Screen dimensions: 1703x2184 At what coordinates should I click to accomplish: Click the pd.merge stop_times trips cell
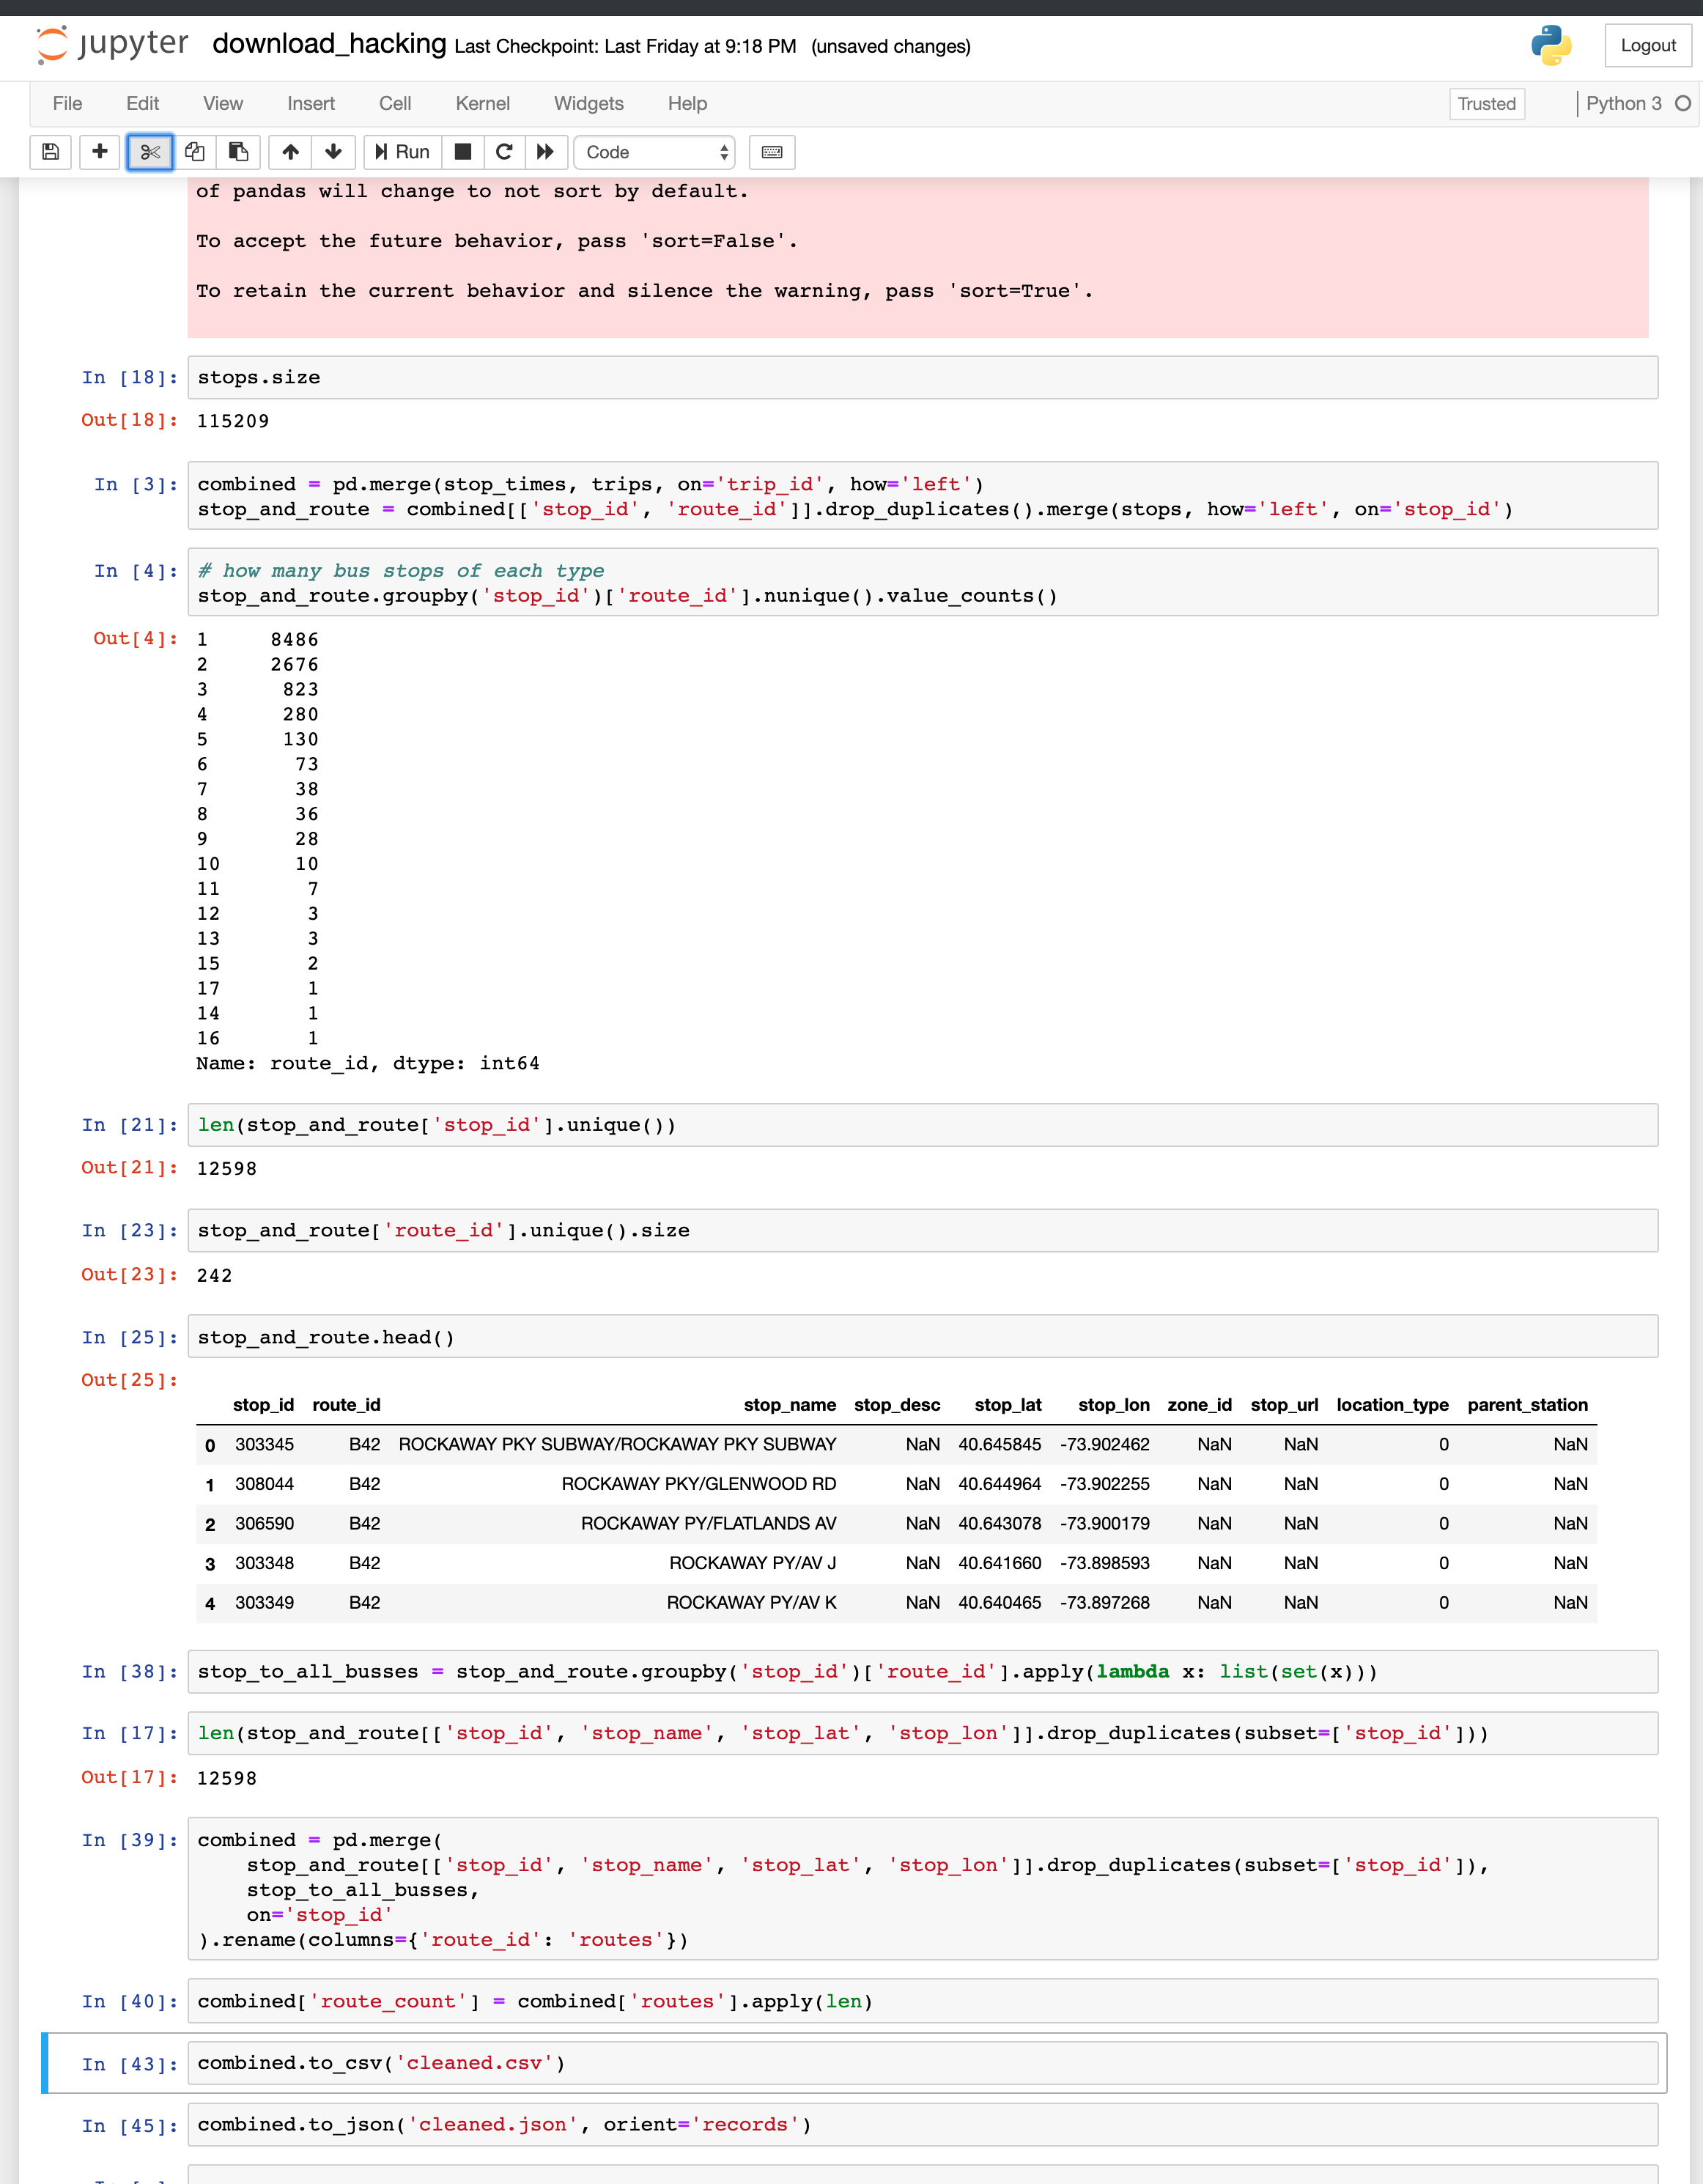[922, 496]
